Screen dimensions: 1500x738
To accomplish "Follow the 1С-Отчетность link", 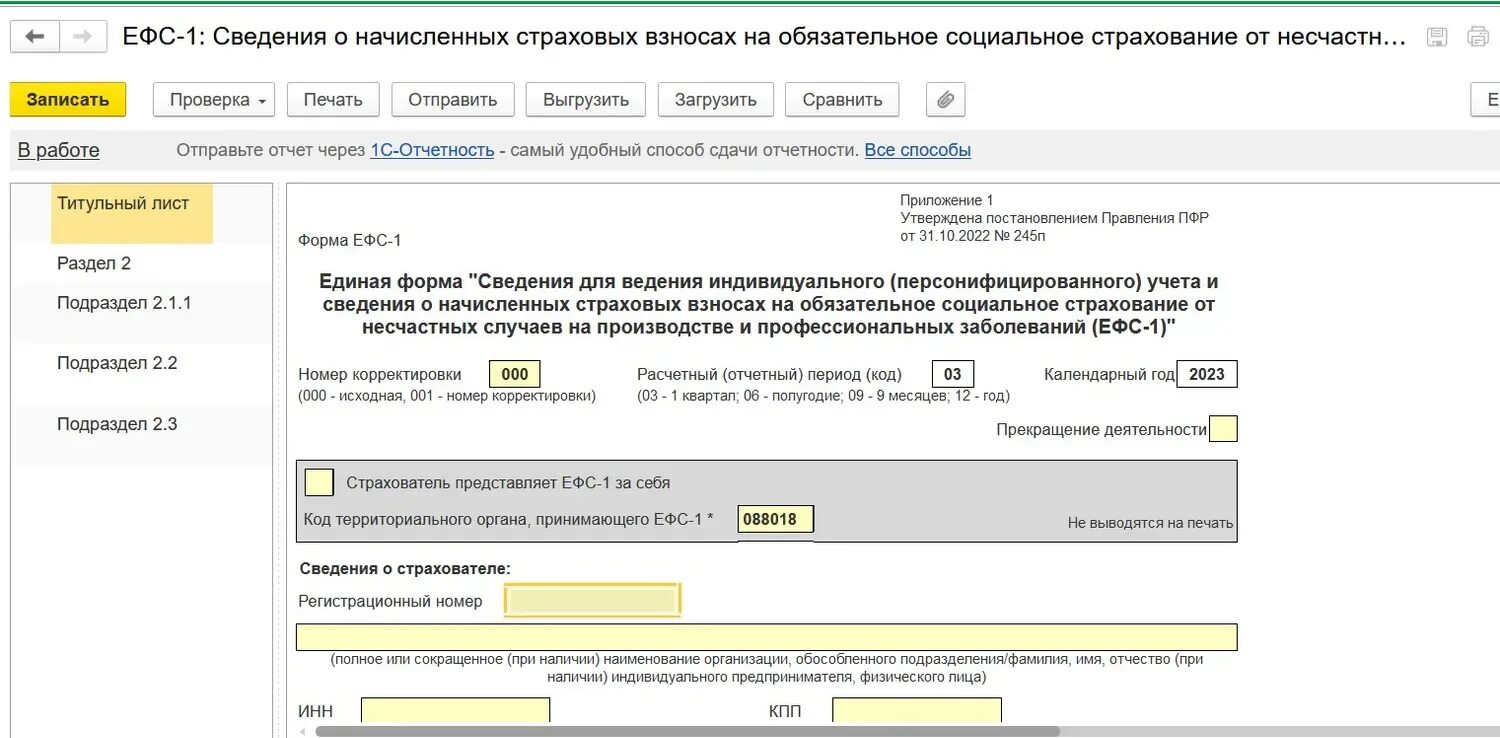I will coord(432,150).
